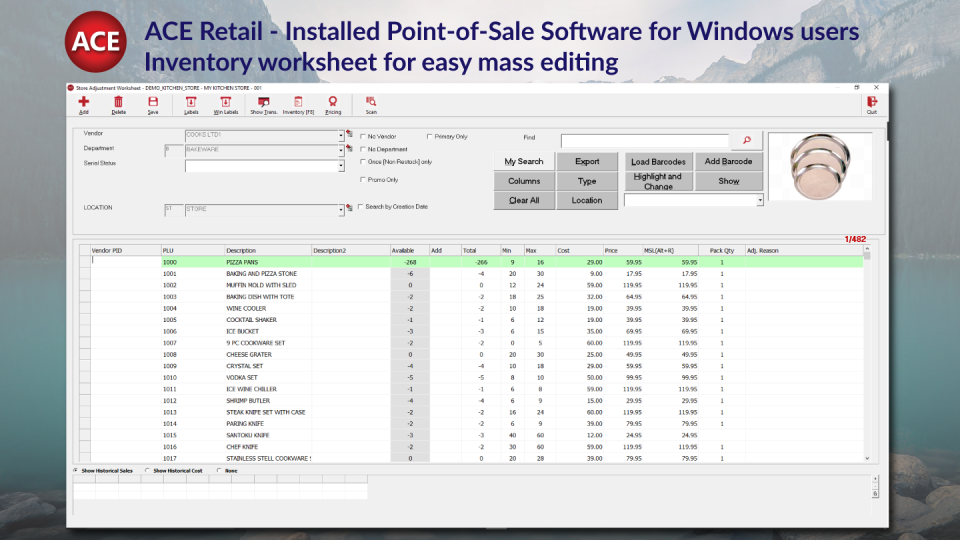The image size is (960, 540).
Task: Open the Labels toolbar icon
Action: [191, 102]
